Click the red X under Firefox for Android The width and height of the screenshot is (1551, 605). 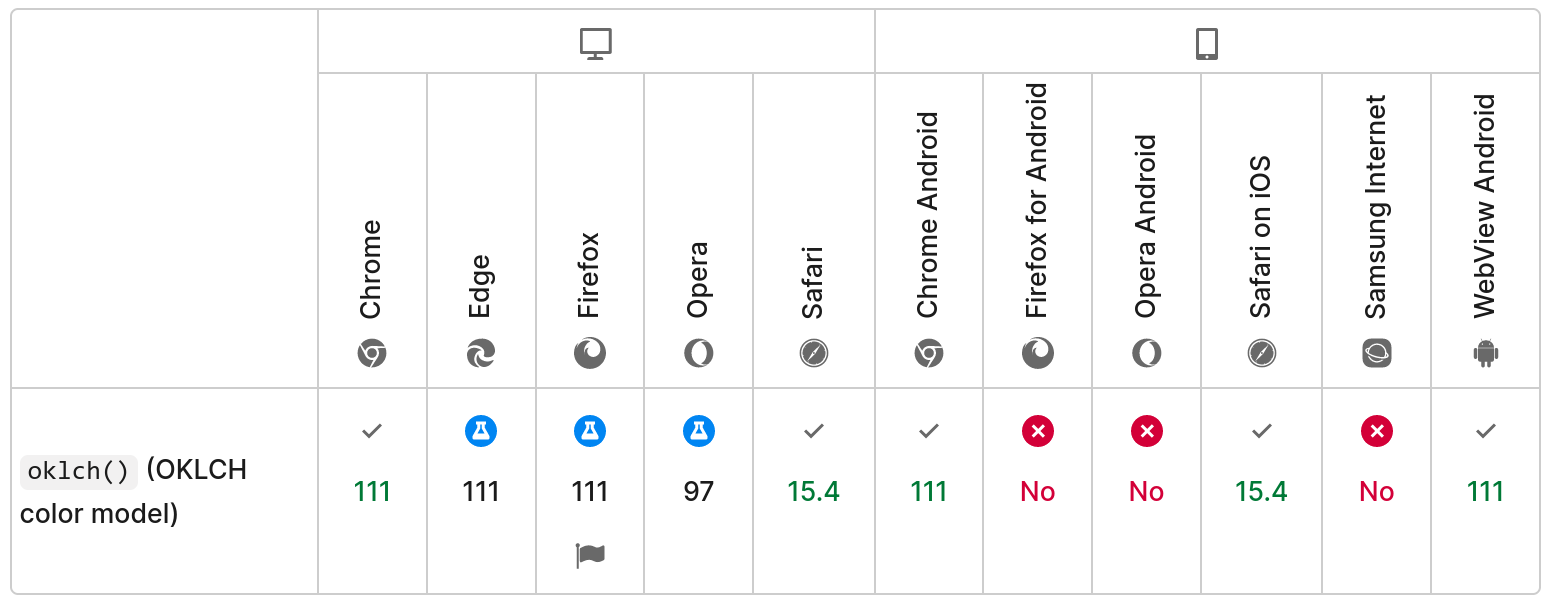1038,431
